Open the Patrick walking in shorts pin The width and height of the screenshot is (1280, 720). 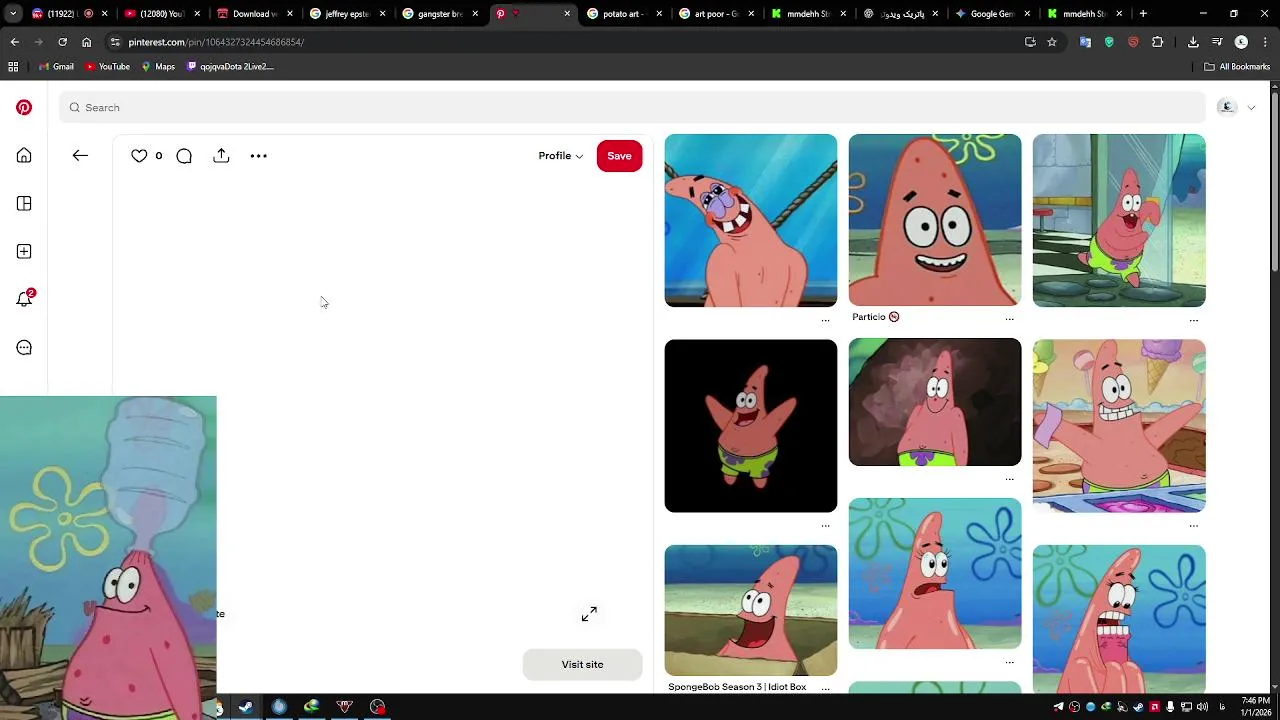point(1118,220)
